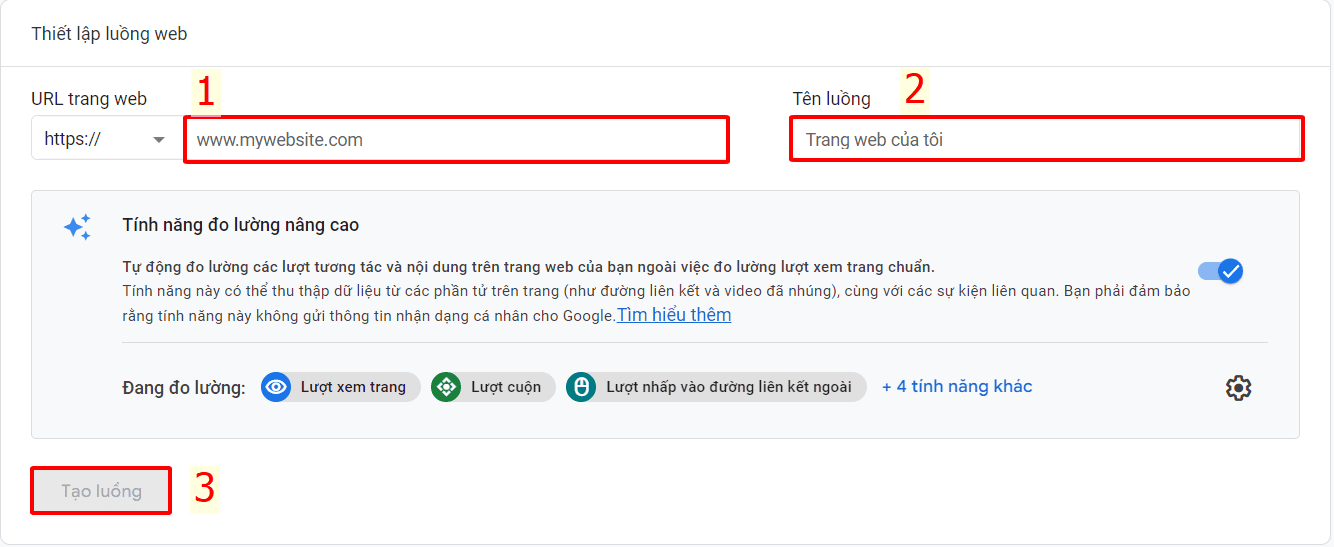Open the Tìm hiểu thêm link
Image resolution: width=1334 pixels, height=547 pixels.
point(674,315)
